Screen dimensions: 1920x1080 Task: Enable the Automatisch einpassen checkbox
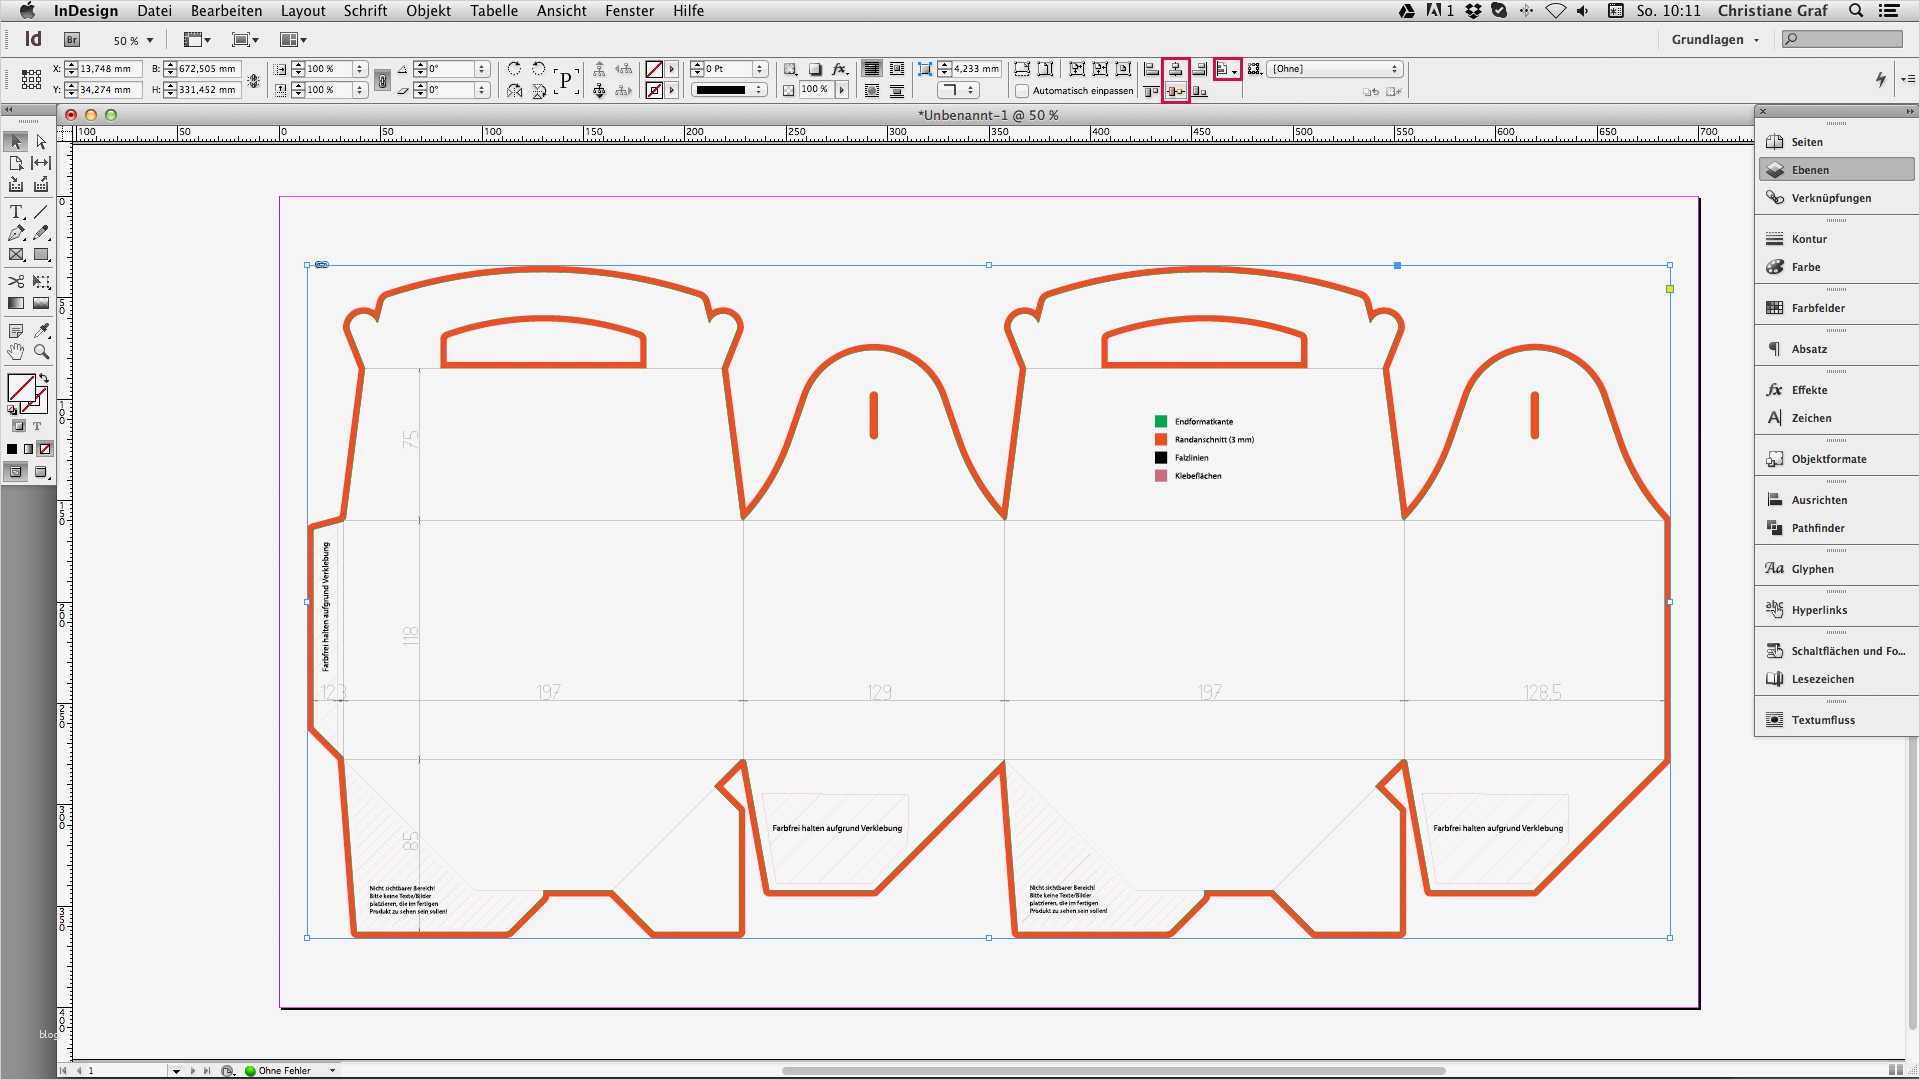tap(1021, 90)
